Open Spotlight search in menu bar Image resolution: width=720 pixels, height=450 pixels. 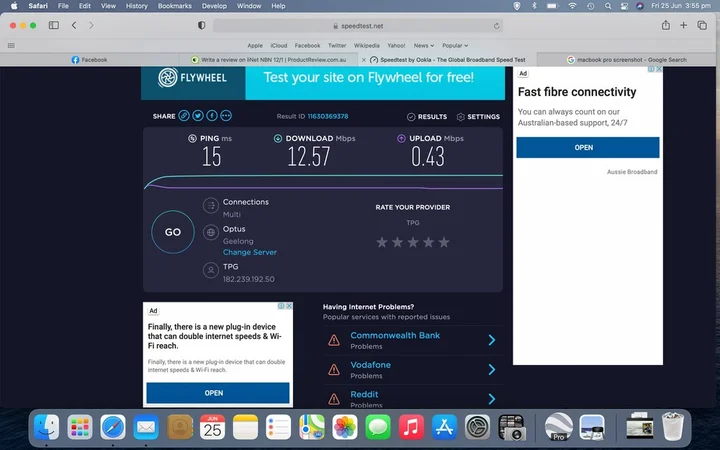608,6
